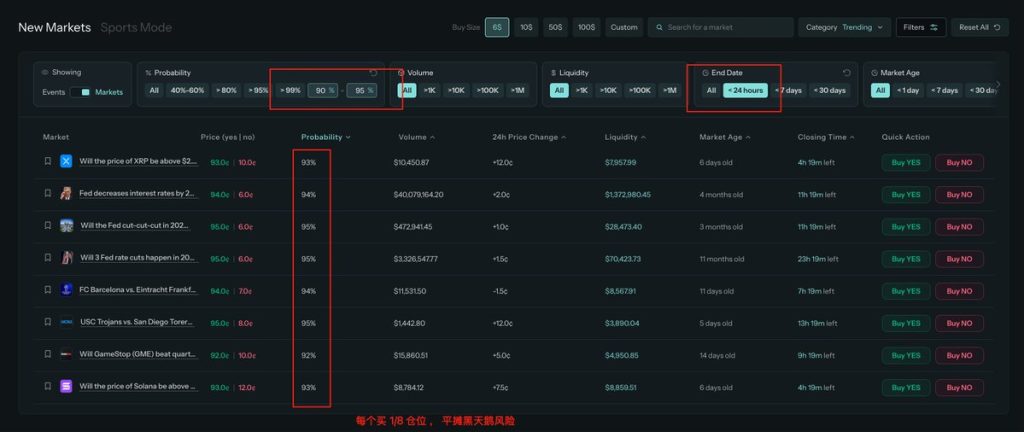Image resolution: width=1024 pixels, height=432 pixels.
Task: Open the Category Trending dropdown
Action: (x=845, y=27)
